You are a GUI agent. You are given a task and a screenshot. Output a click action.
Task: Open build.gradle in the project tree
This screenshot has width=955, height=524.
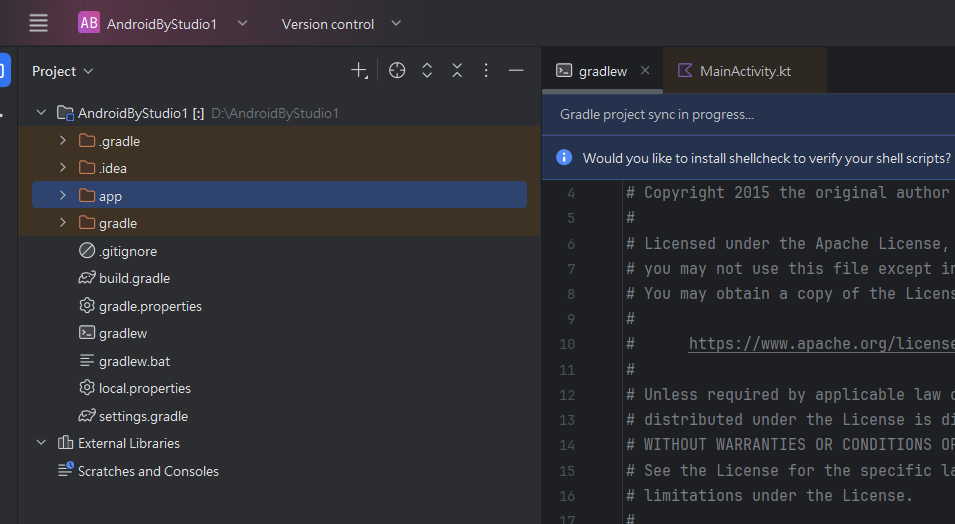[x=134, y=278]
